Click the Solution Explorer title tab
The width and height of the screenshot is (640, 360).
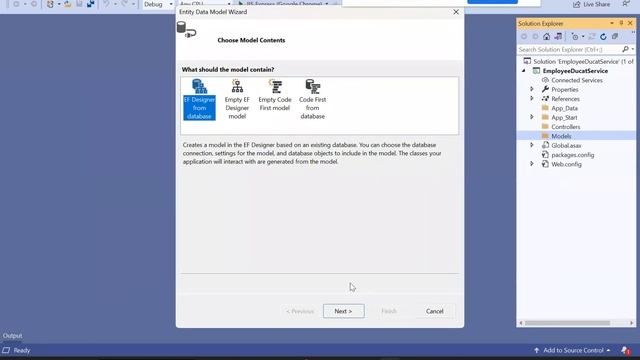coord(541,24)
